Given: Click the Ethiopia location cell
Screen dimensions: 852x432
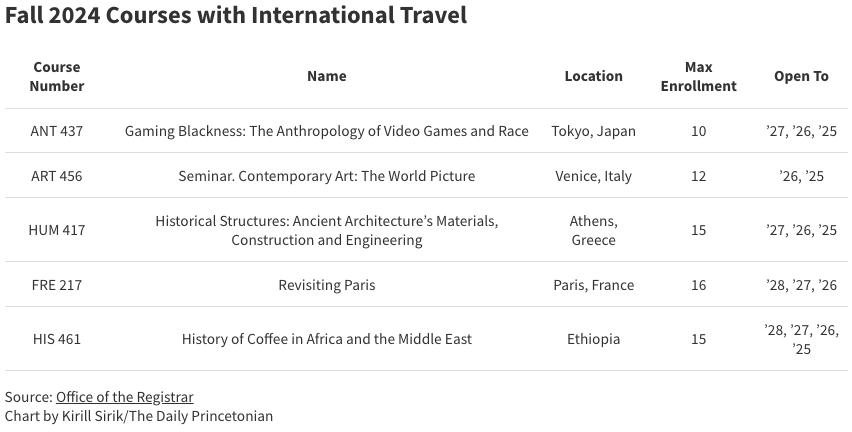Looking at the screenshot, I should [593, 339].
